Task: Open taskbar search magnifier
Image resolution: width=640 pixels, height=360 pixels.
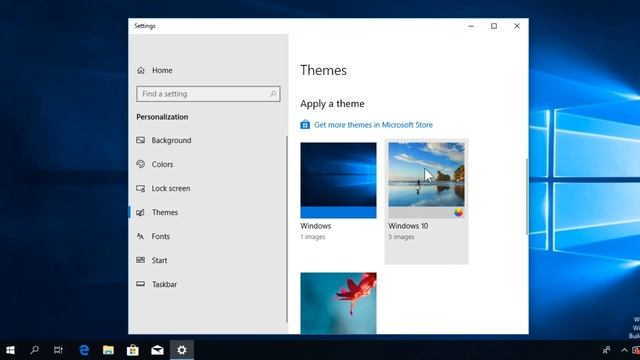Action: click(x=35, y=350)
